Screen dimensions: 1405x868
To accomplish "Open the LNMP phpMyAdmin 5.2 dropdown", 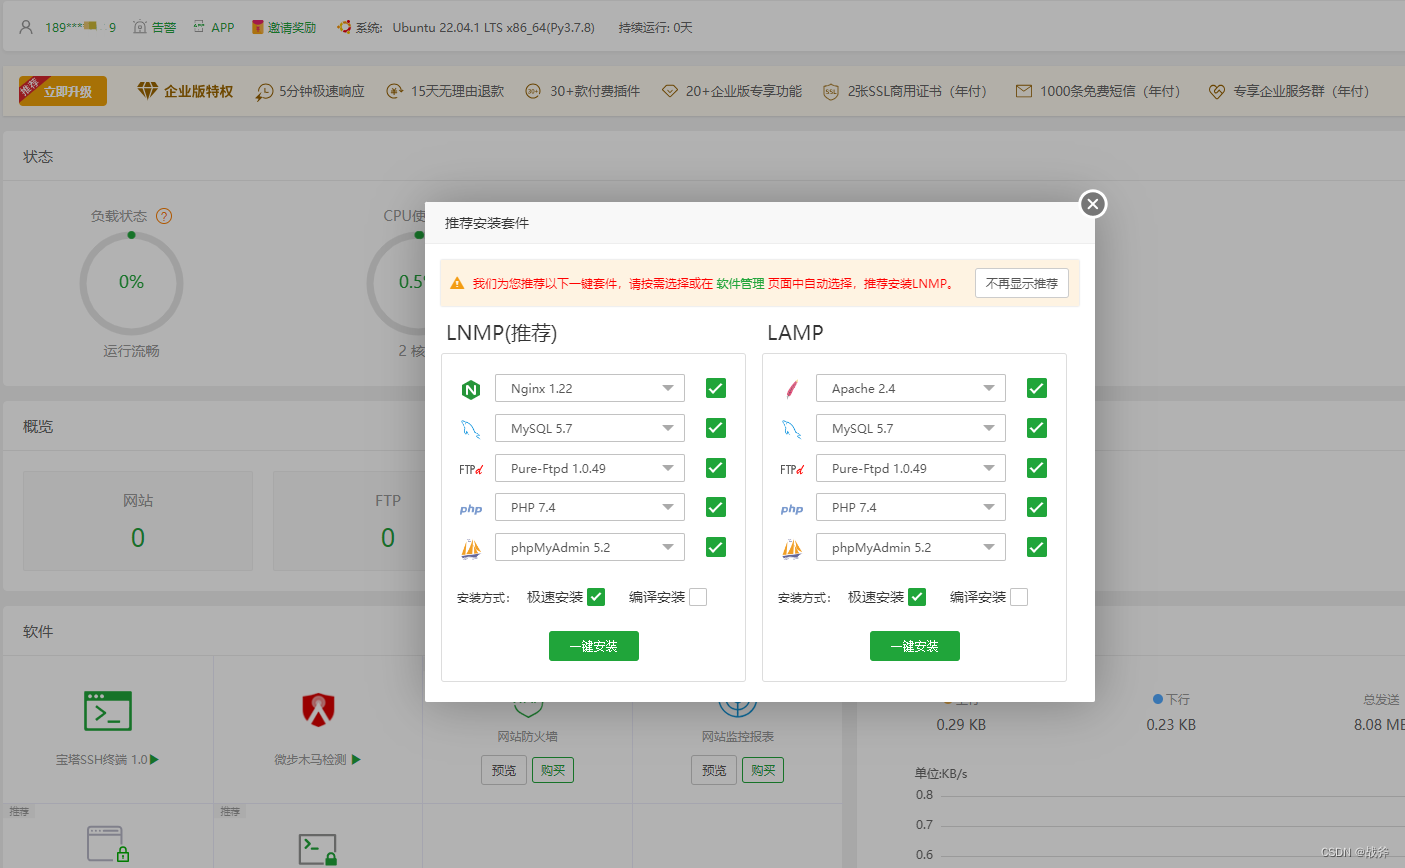I will 590,547.
